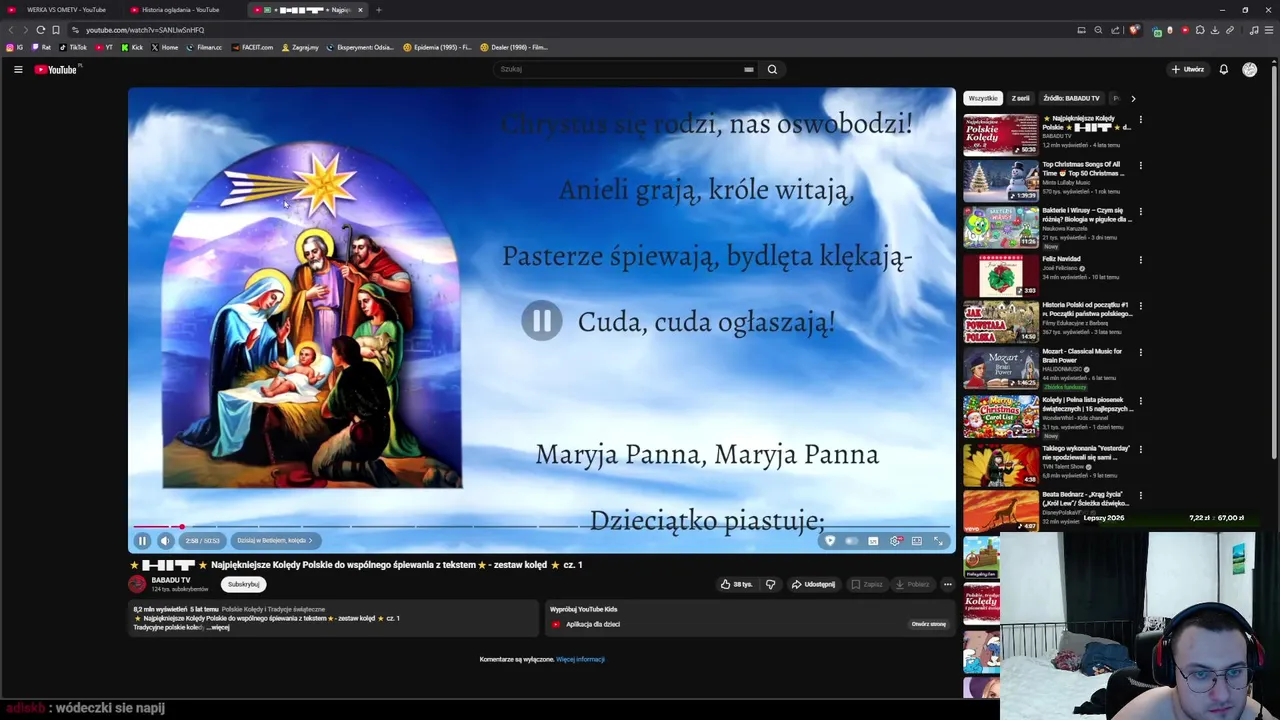The width and height of the screenshot is (1280, 720).
Task: Click the Utwórz create button
Action: pyautogui.click(x=1188, y=69)
